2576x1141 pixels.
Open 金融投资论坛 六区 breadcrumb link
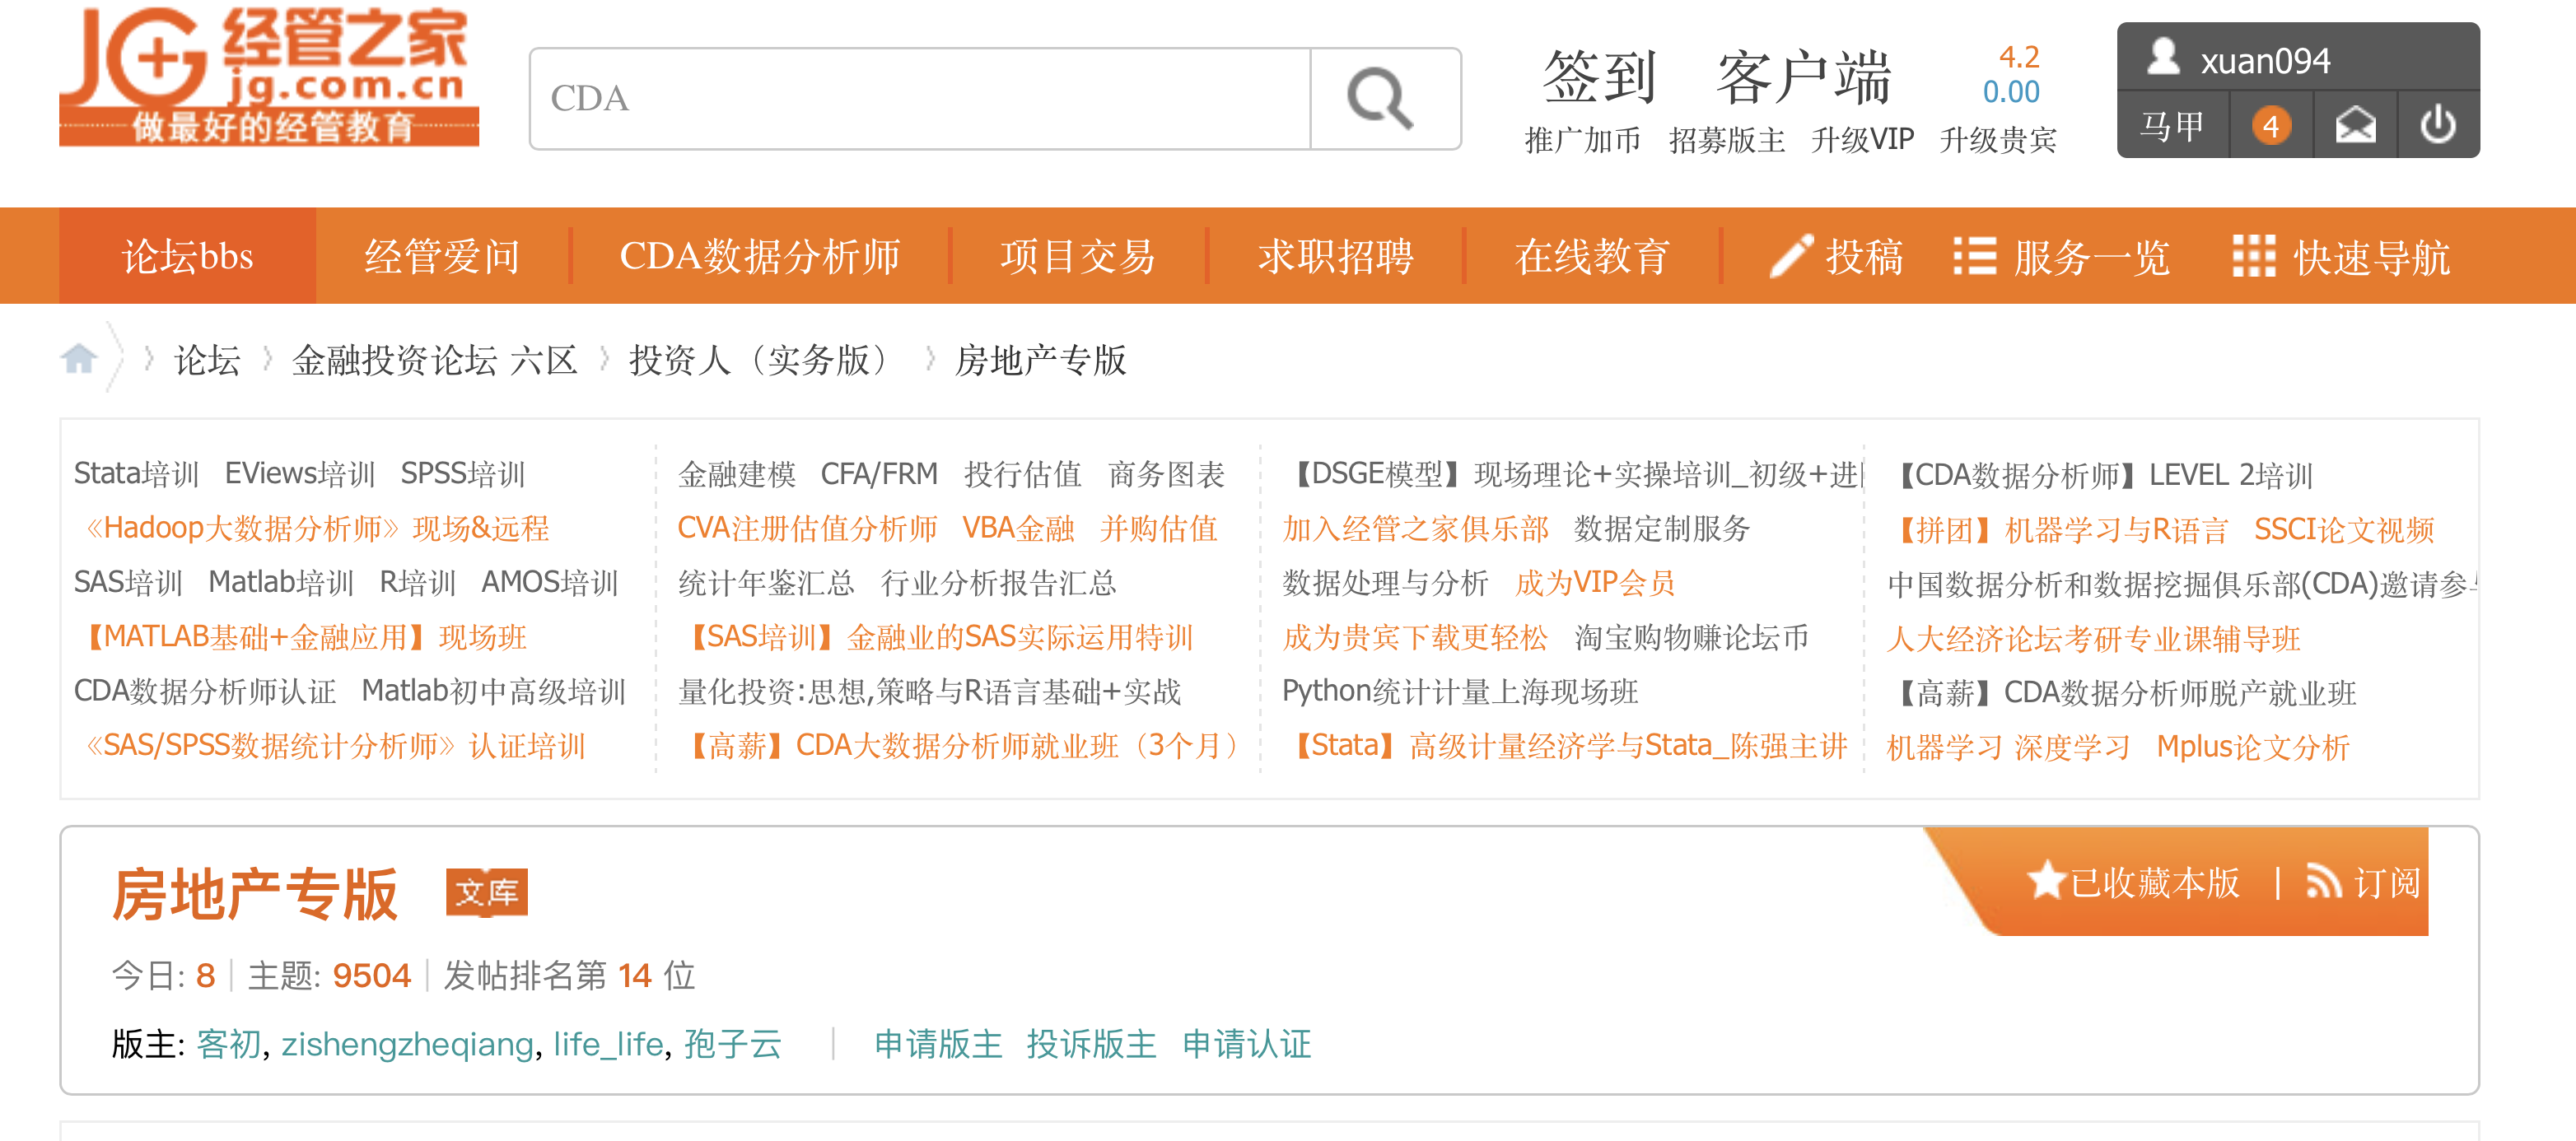click(x=434, y=360)
